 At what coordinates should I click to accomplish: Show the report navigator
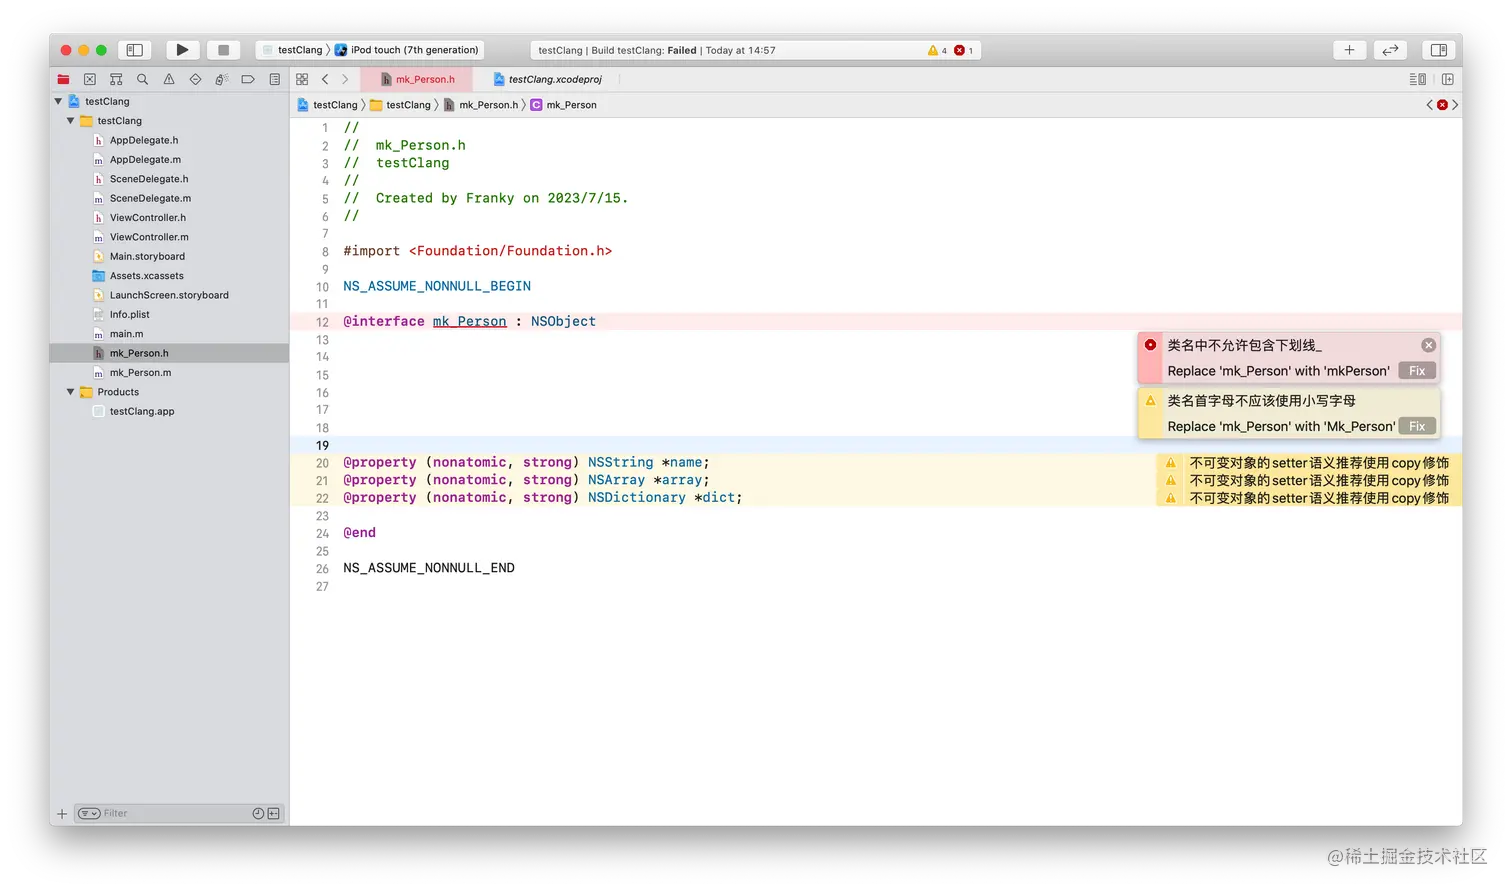(x=275, y=79)
